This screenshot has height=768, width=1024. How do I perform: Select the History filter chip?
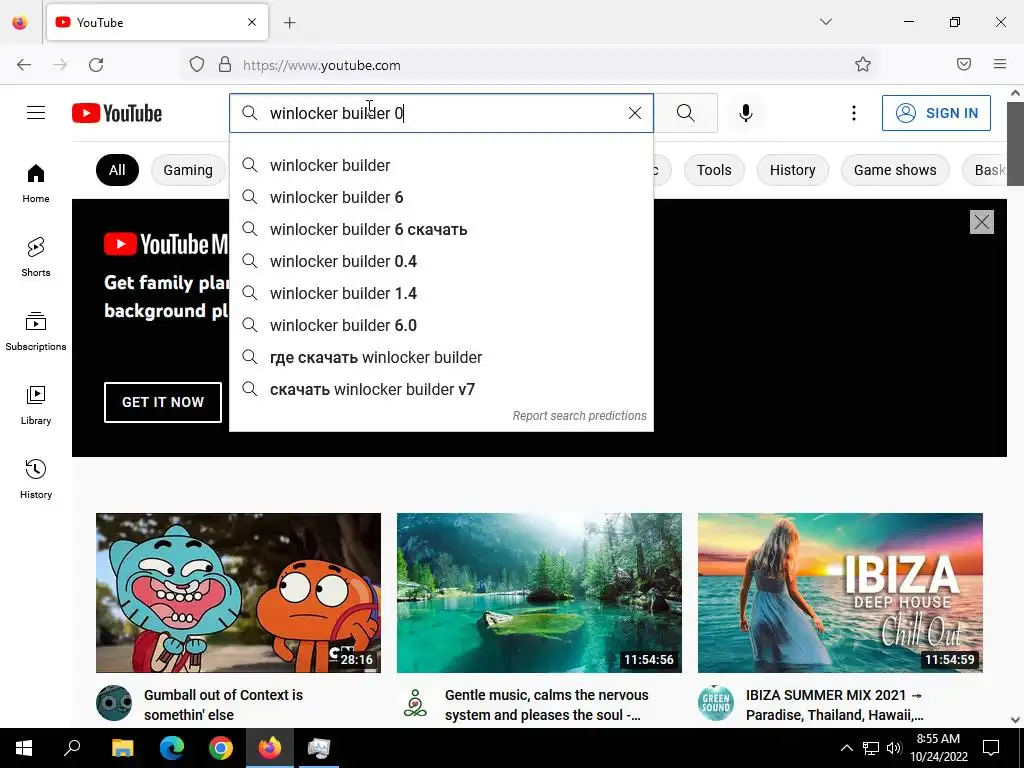point(792,170)
